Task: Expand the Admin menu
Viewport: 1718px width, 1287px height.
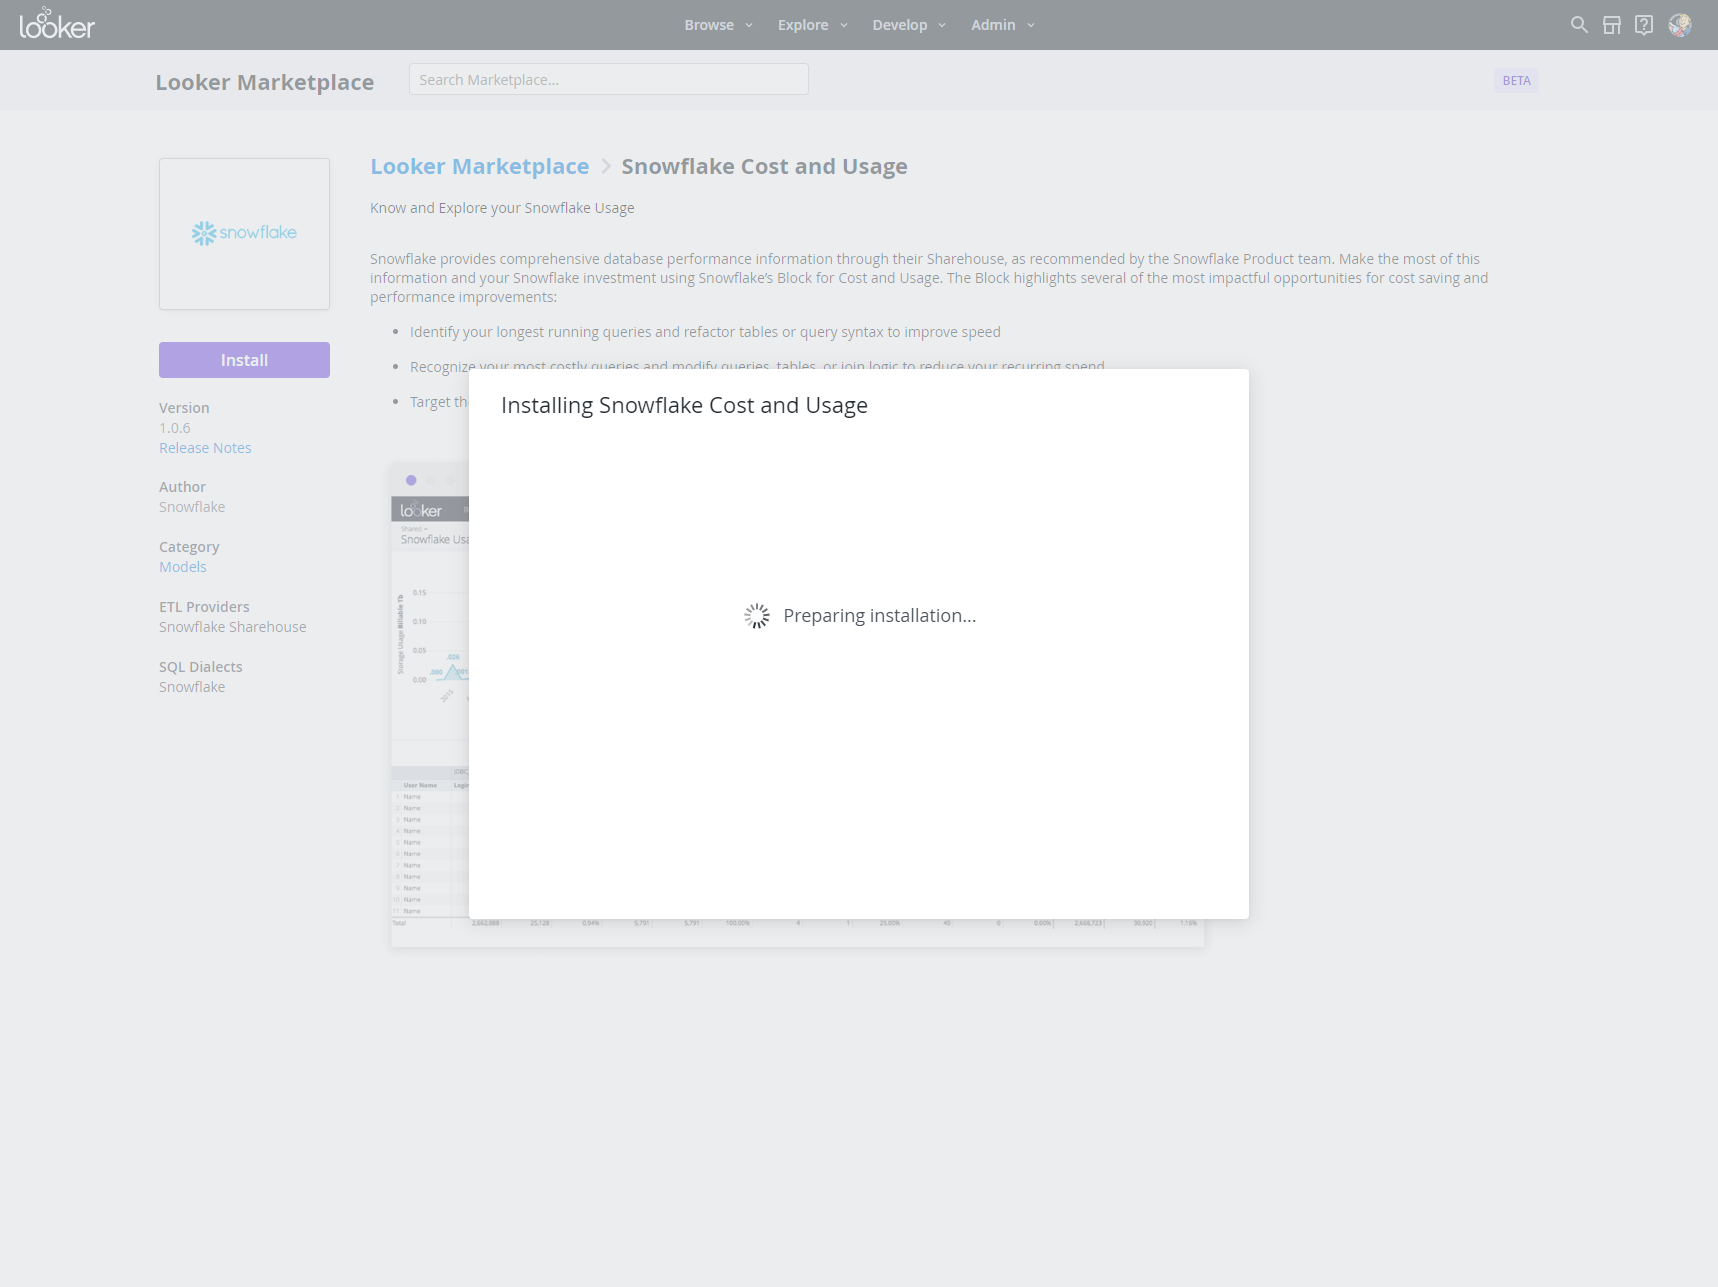Action: 1001,24
